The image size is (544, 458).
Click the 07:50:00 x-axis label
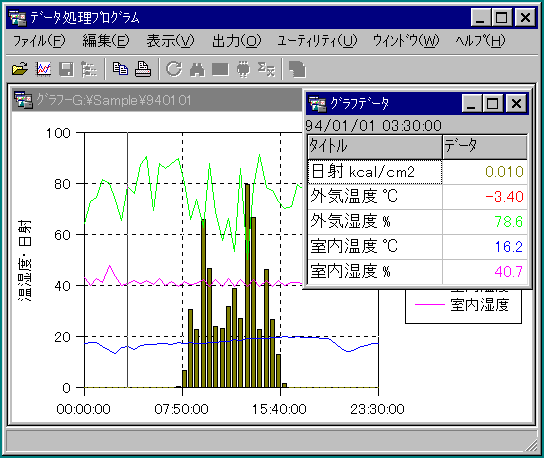click(x=181, y=409)
